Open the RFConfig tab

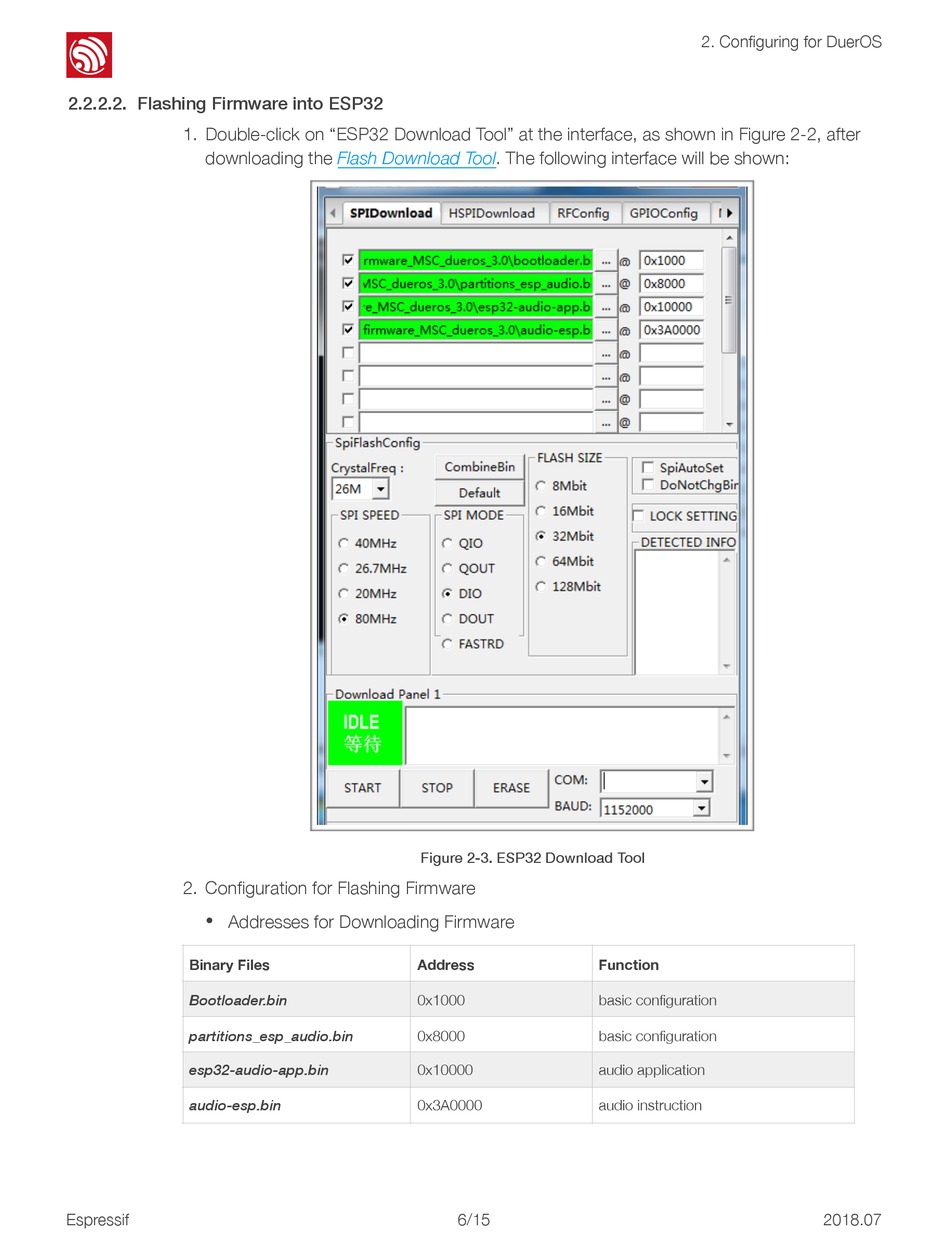click(x=583, y=213)
